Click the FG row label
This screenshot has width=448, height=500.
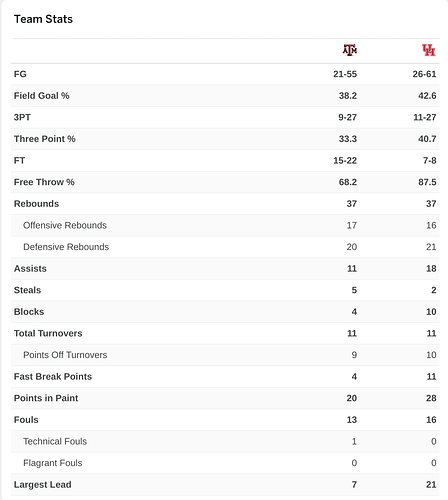coord(20,74)
